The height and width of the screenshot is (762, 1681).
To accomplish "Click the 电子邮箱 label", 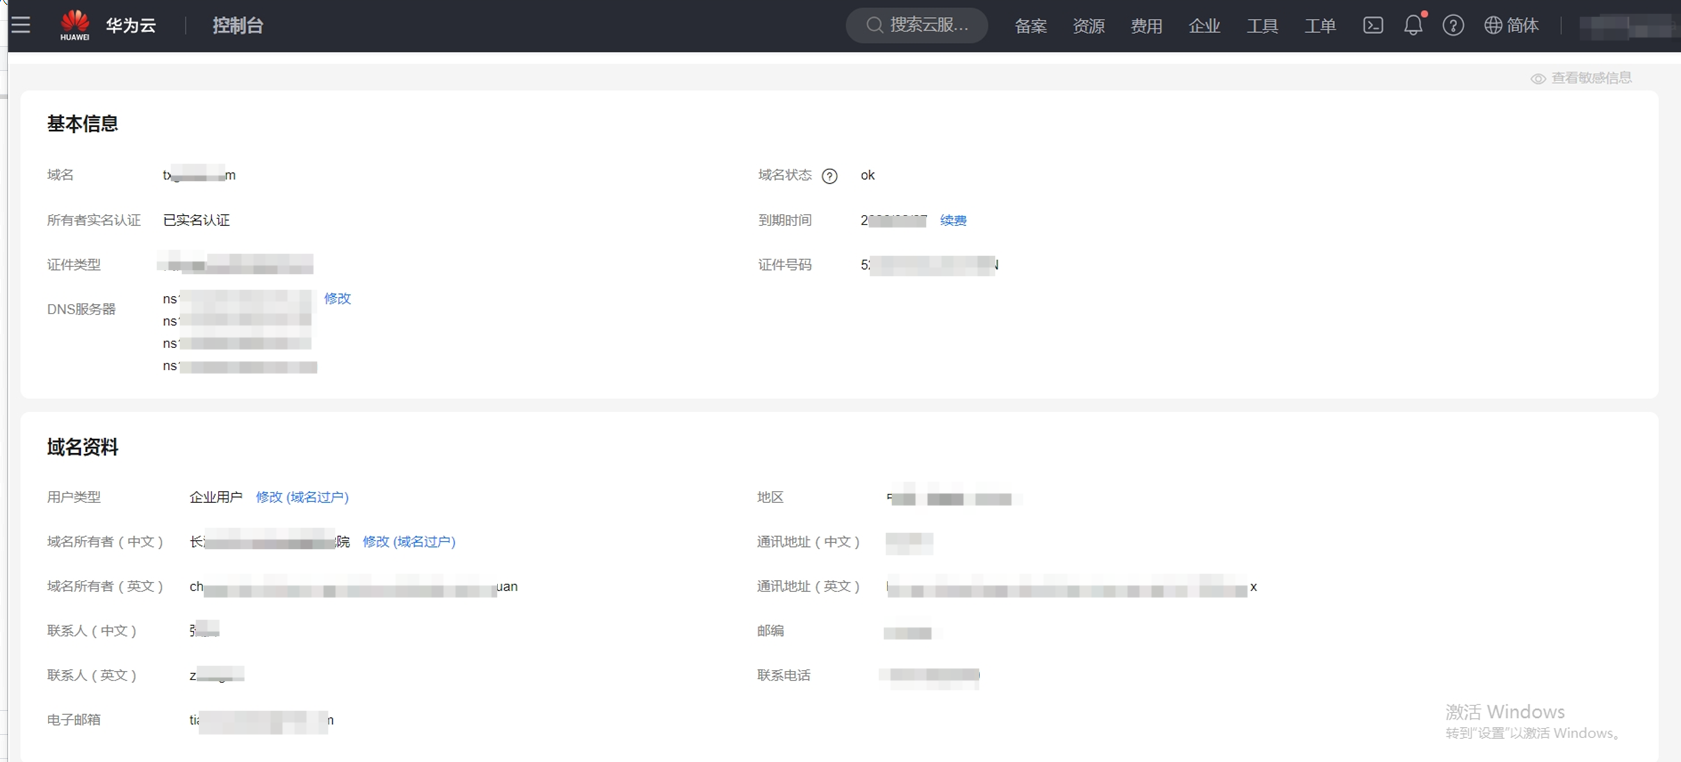I will (74, 720).
